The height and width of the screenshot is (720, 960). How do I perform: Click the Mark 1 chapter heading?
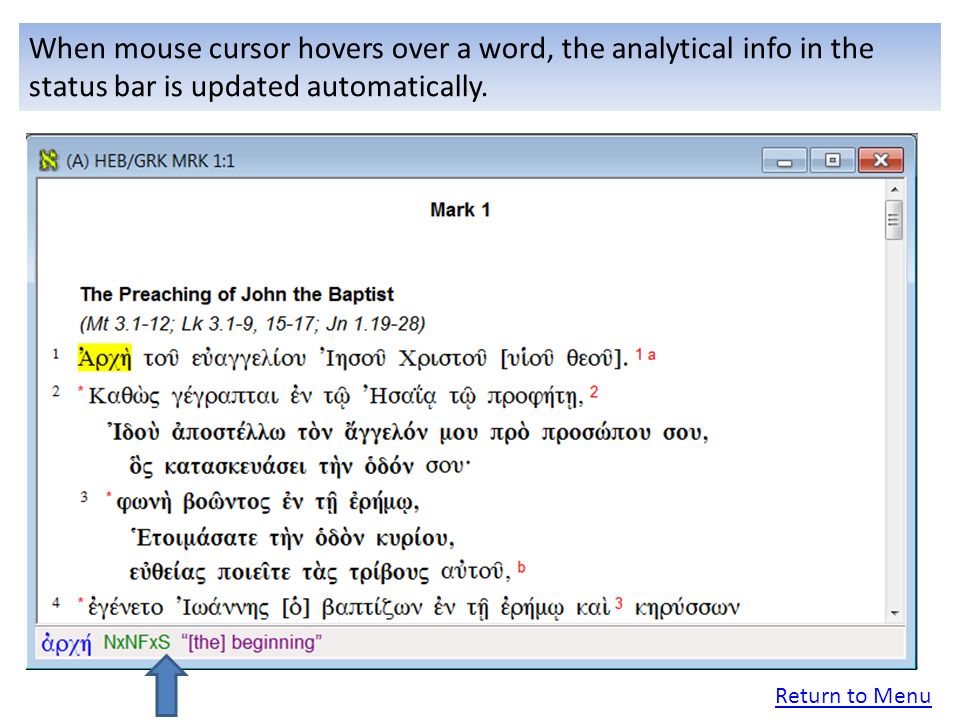460,210
